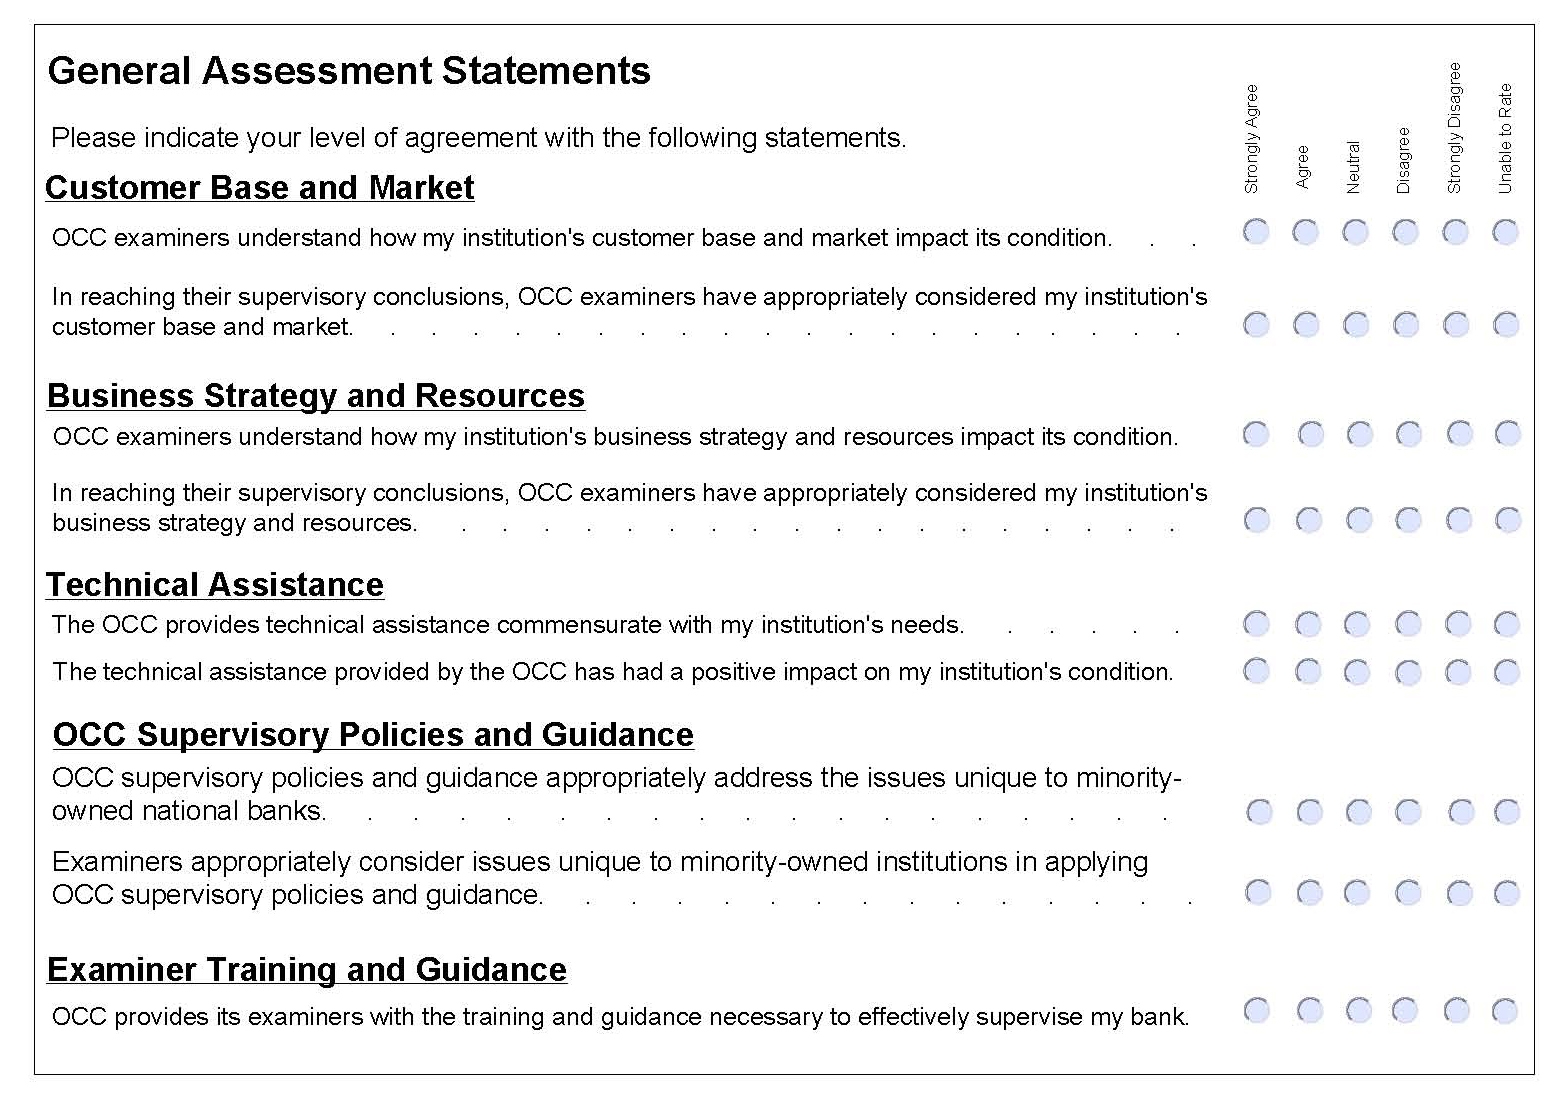Select Strongly Agree for examiner training and guidance
The height and width of the screenshot is (1098, 1561).
[x=1257, y=1011]
